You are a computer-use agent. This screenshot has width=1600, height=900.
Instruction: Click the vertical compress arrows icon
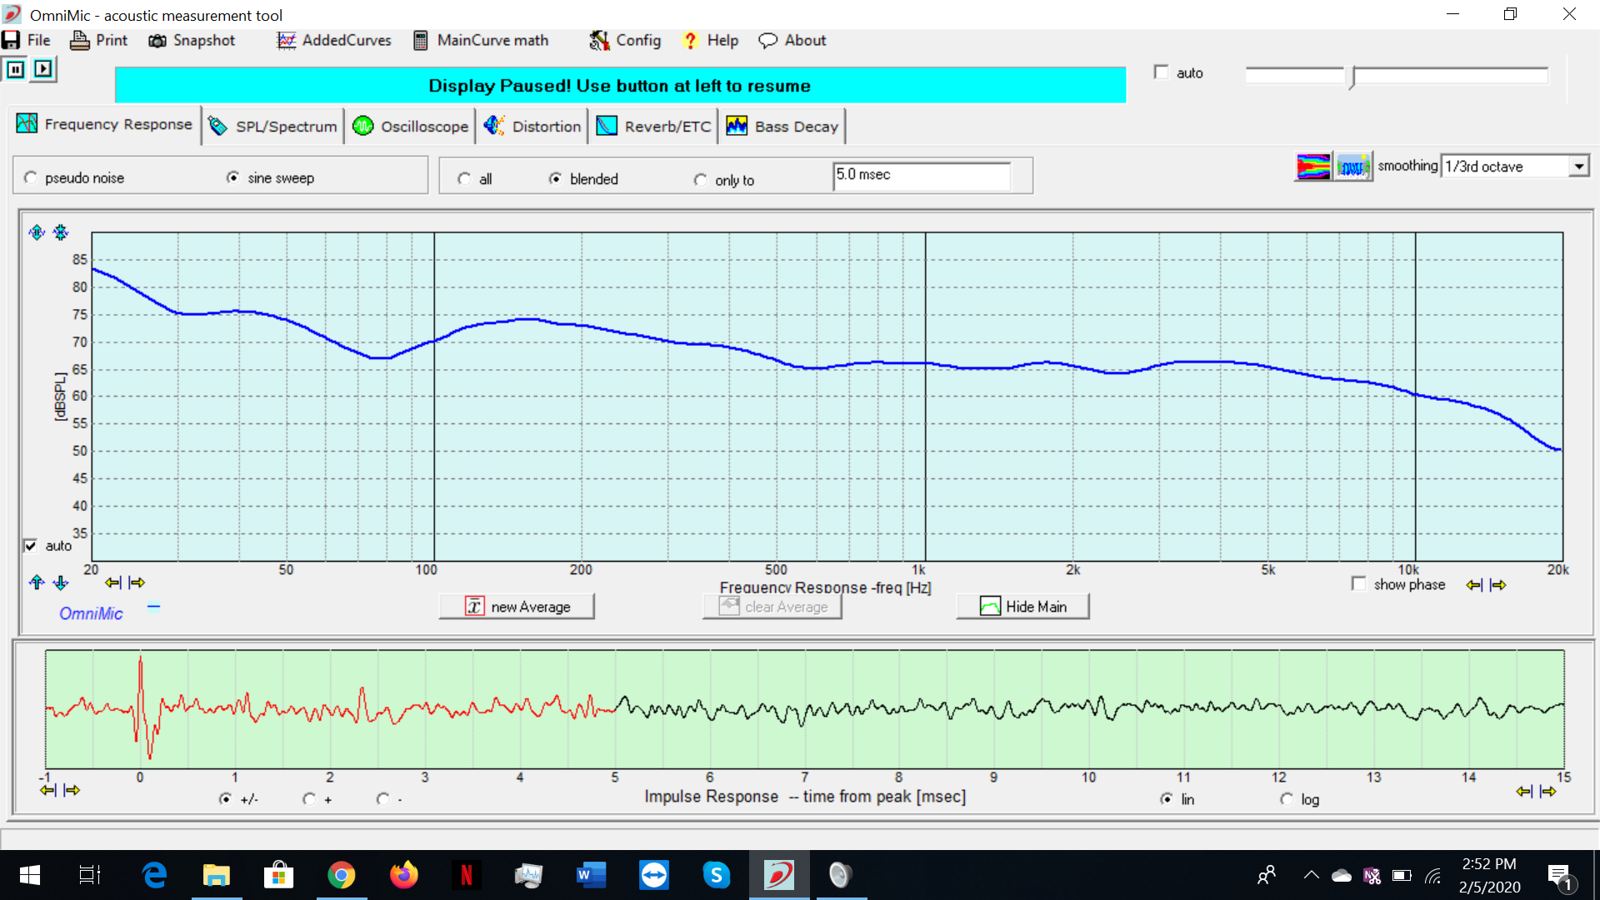[61, 232]
